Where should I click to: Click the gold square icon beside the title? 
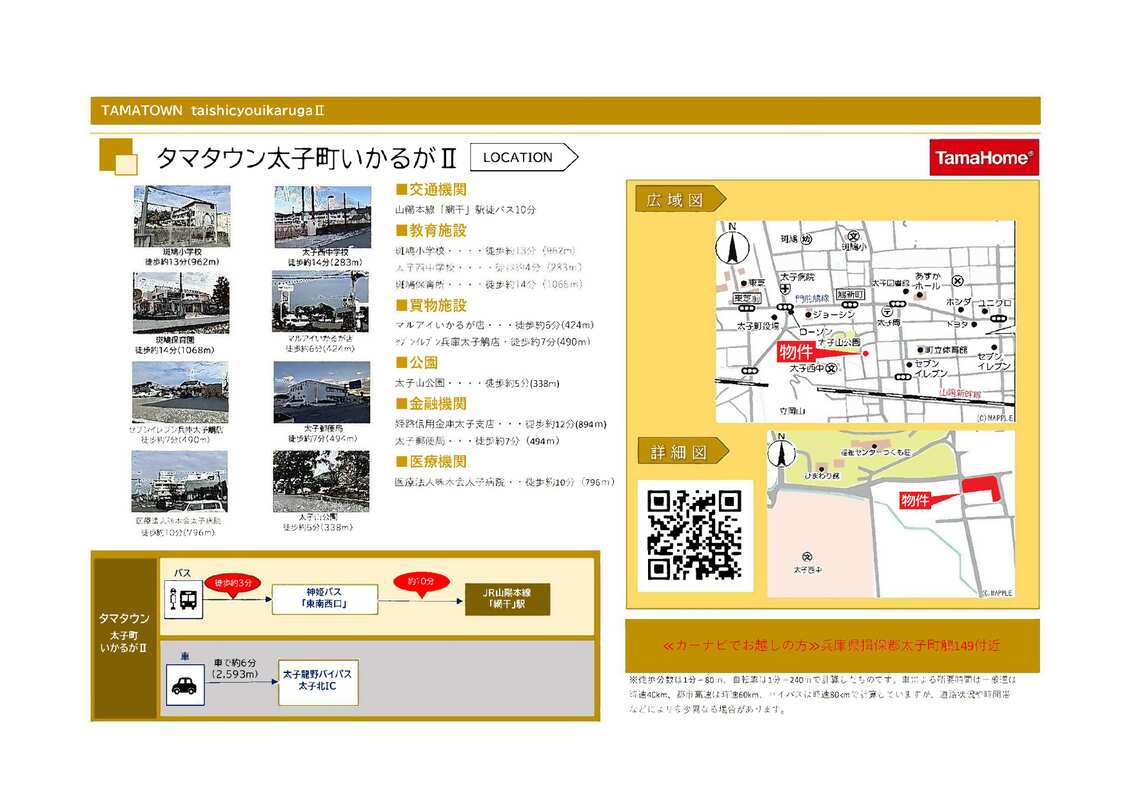(119, 158)
